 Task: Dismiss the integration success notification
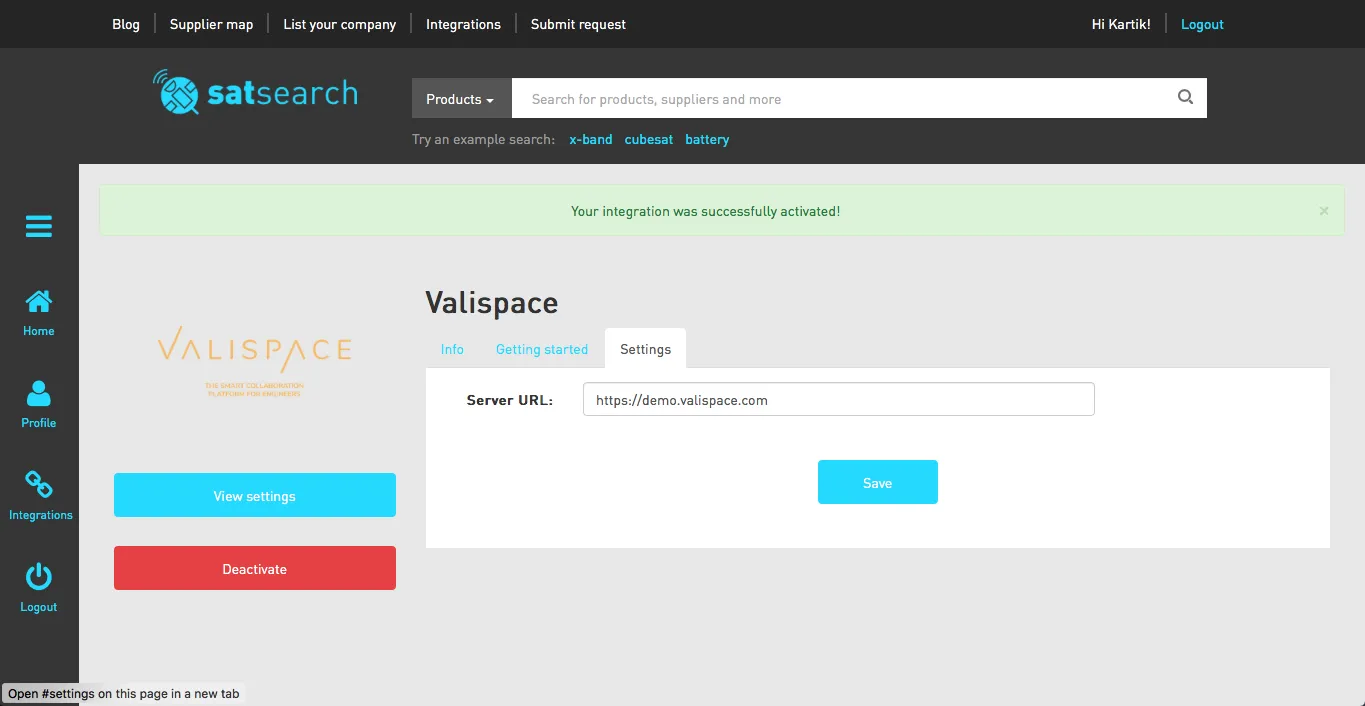point(1323,210)
